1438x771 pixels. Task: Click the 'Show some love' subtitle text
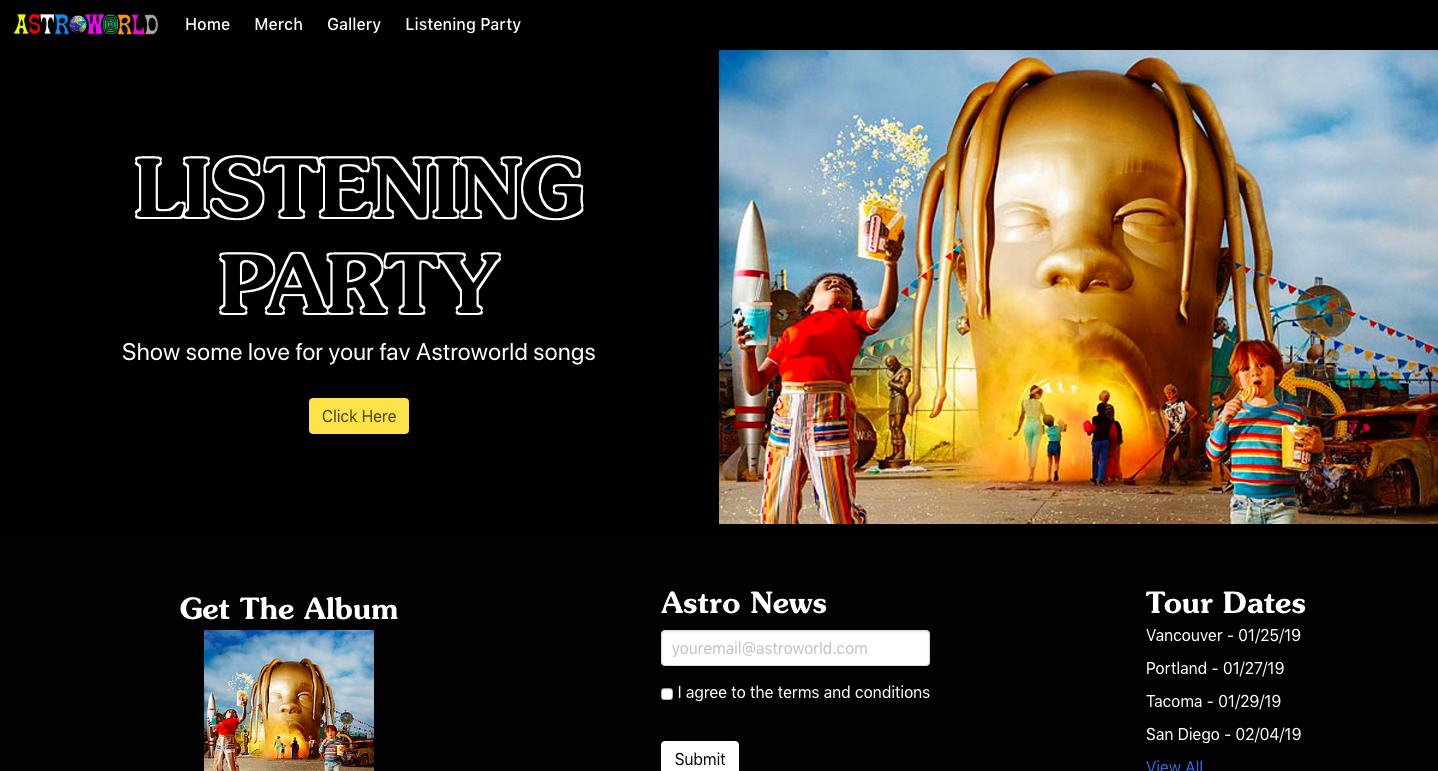[x=359, y=352]
